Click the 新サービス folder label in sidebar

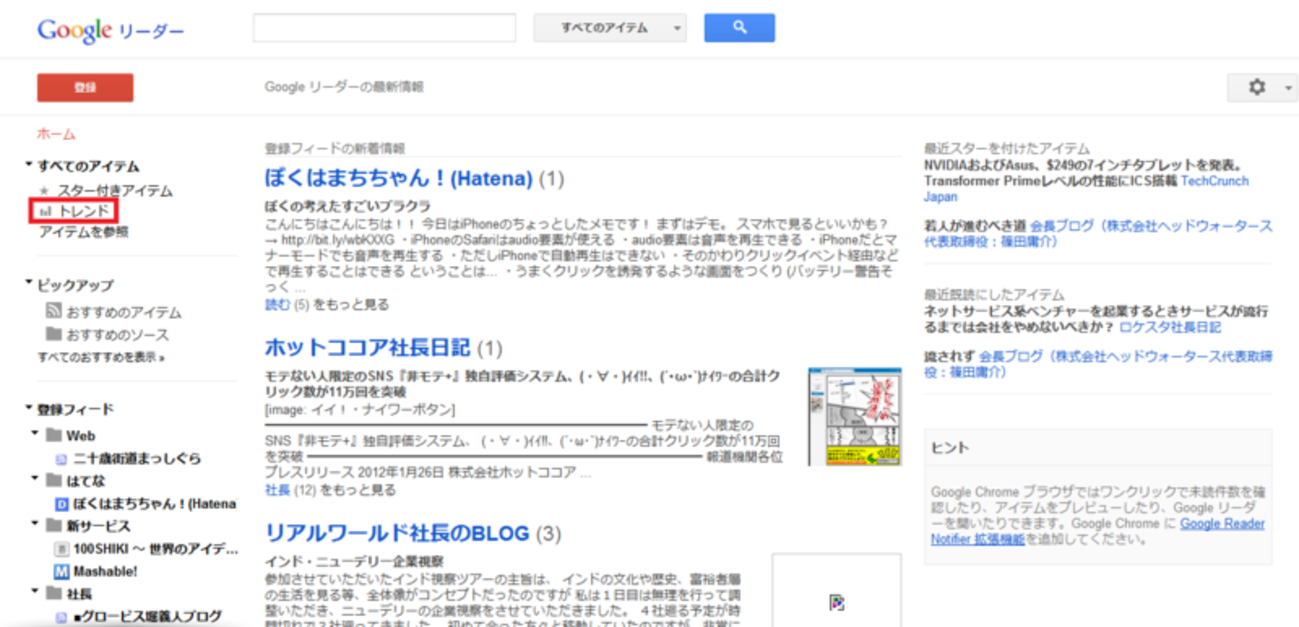[x=98, y=525]
